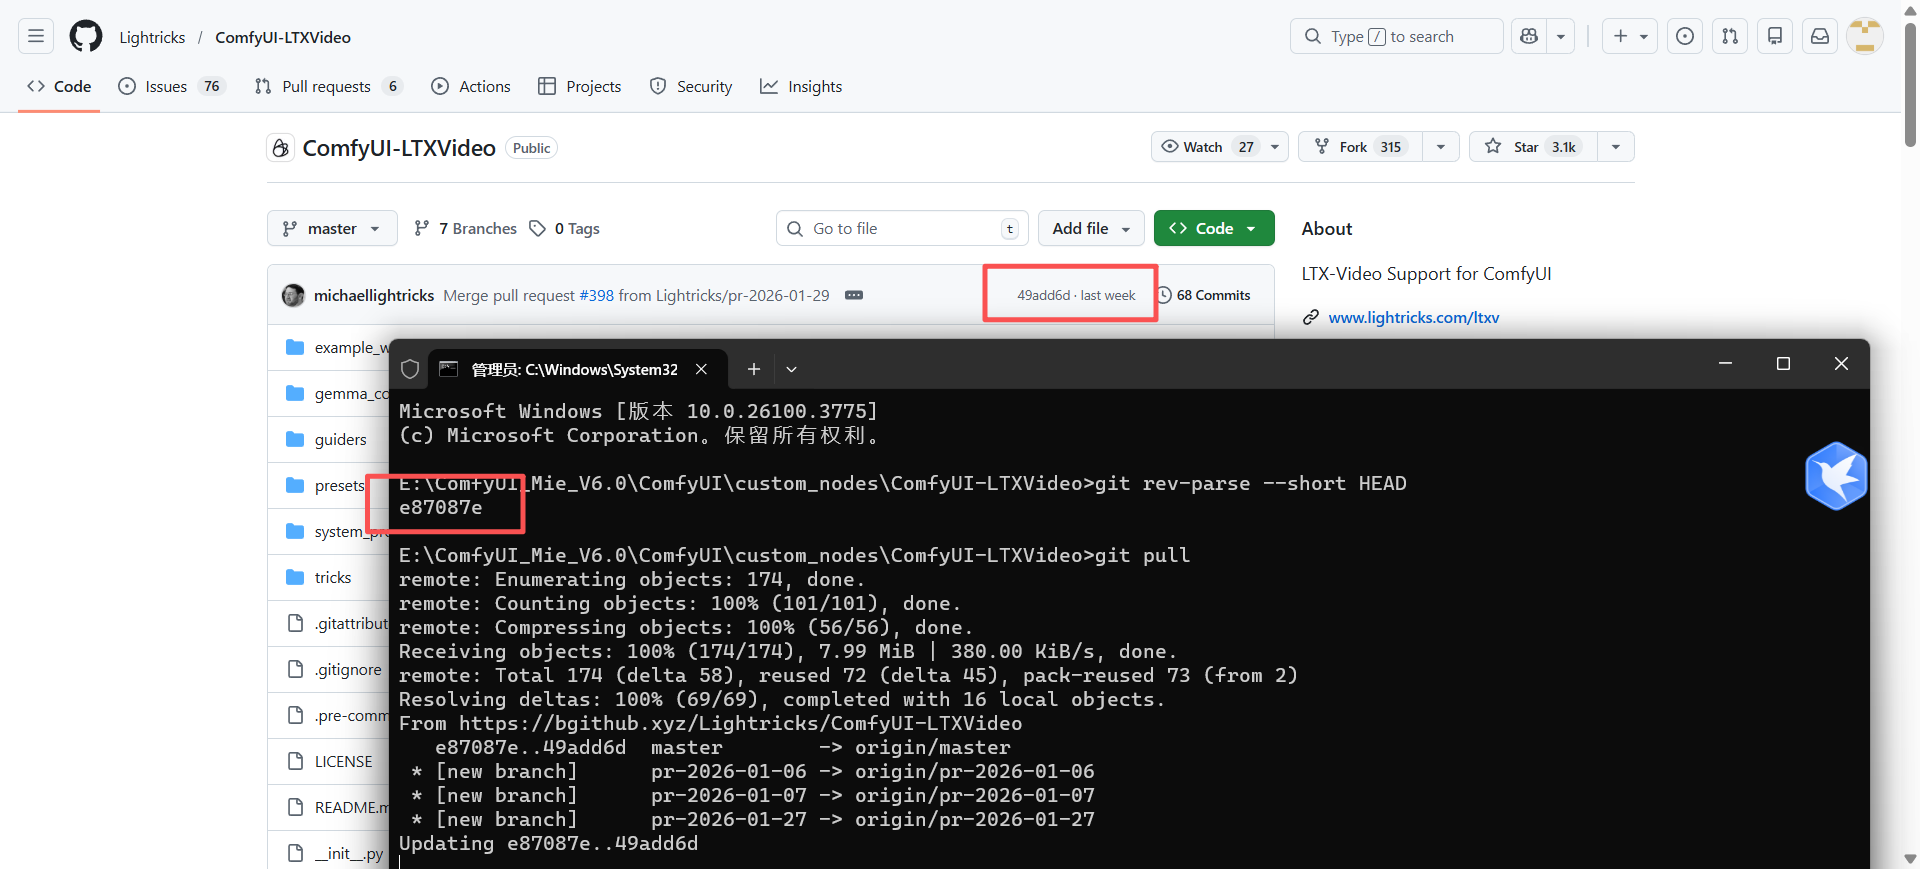Click the Watch button
Screen dimensions: 1920x869
(1206, 147)
